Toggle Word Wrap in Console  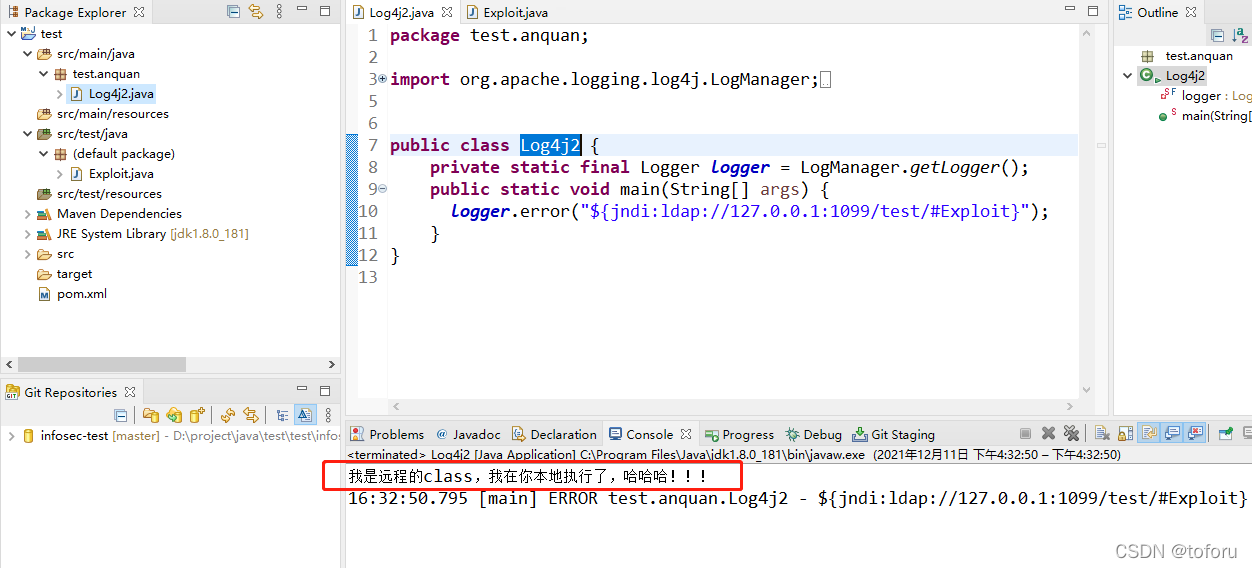pyautogui.click(x=1149, y=433)
